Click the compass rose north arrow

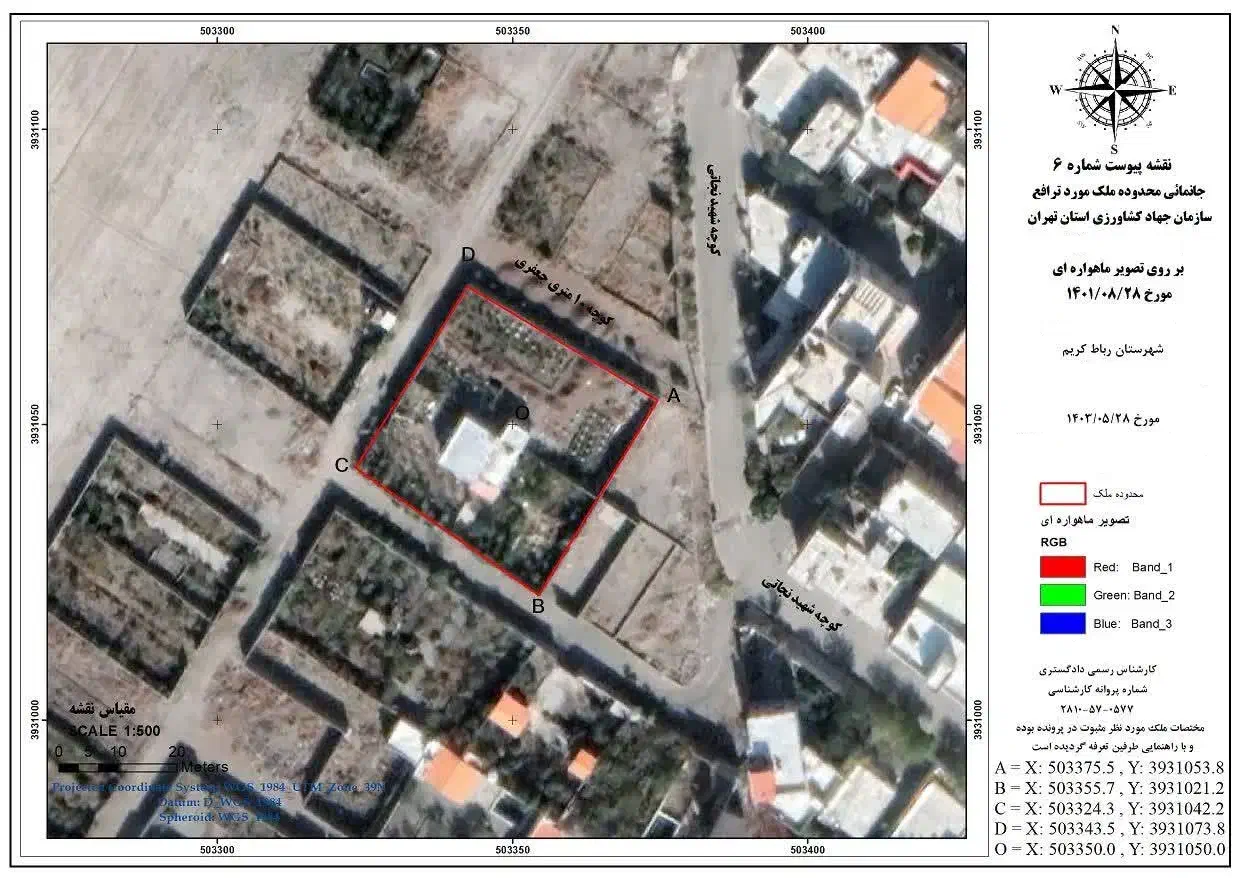[1113, 88]
